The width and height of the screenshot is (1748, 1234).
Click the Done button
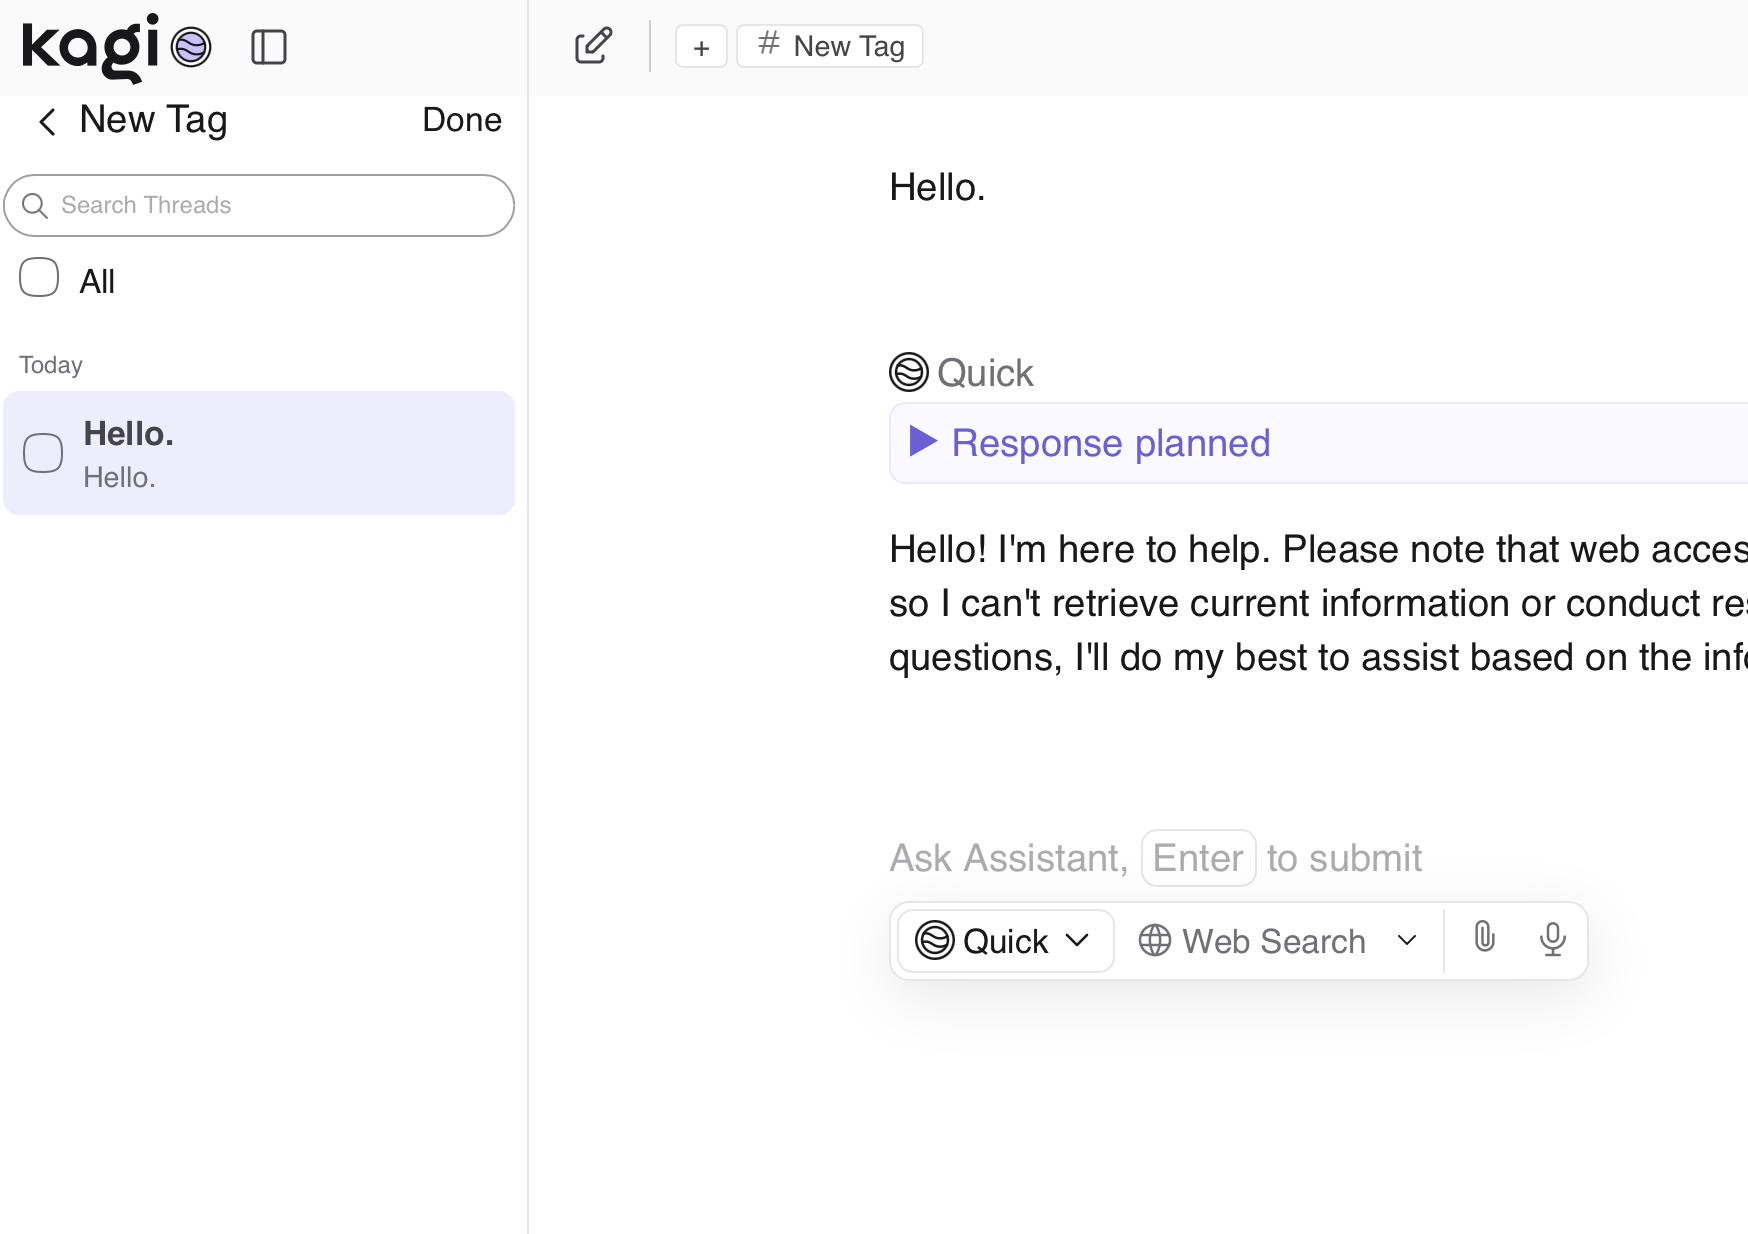point(461,120)
